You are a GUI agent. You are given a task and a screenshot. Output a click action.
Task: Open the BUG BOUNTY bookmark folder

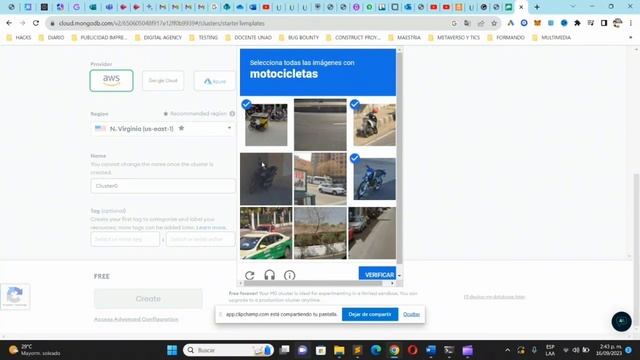[x=299, y=38]
